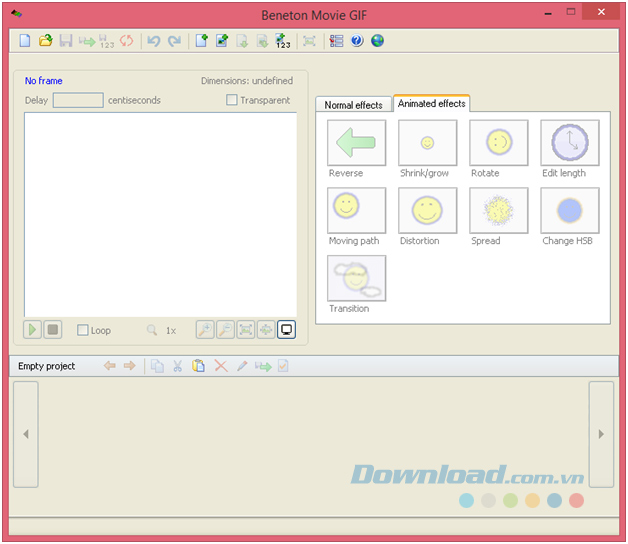Click the Delay centiseconds input field
The image size is (628, 544).
click(78, 100)
